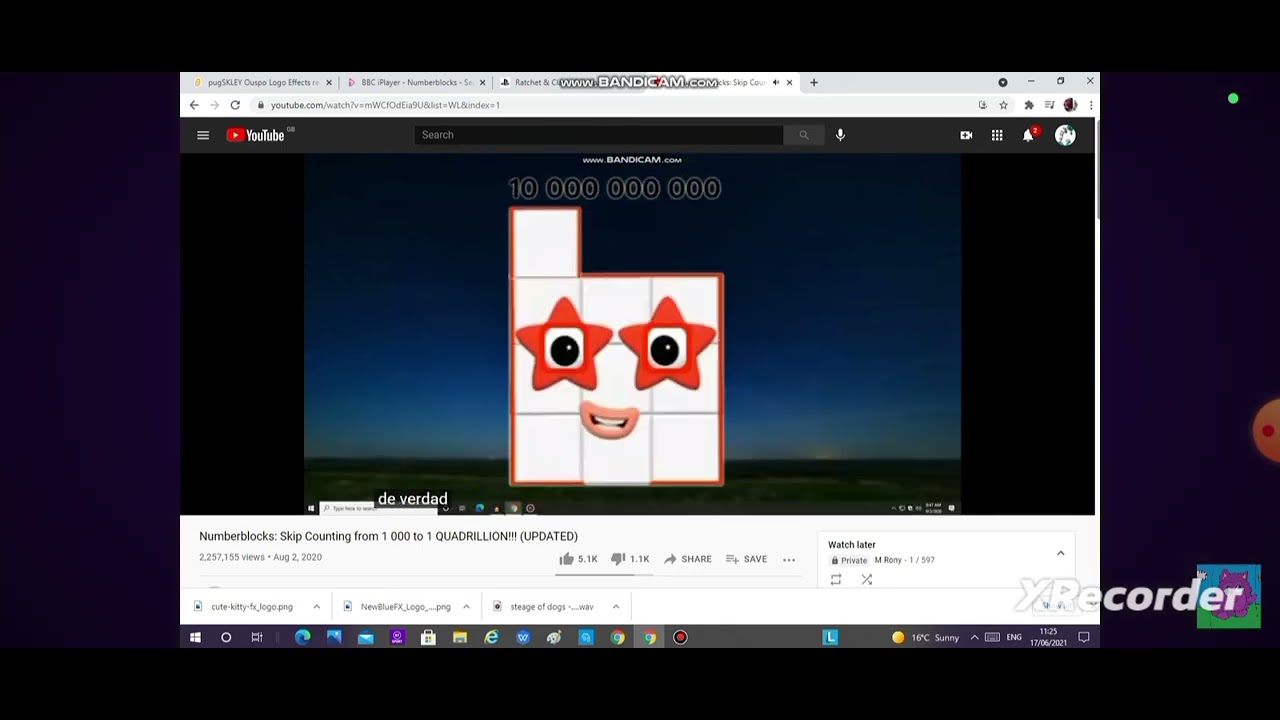The height and width of the screenshot is (720, 1280).
Task: Reload the page with refresh button
Action: 235,105
